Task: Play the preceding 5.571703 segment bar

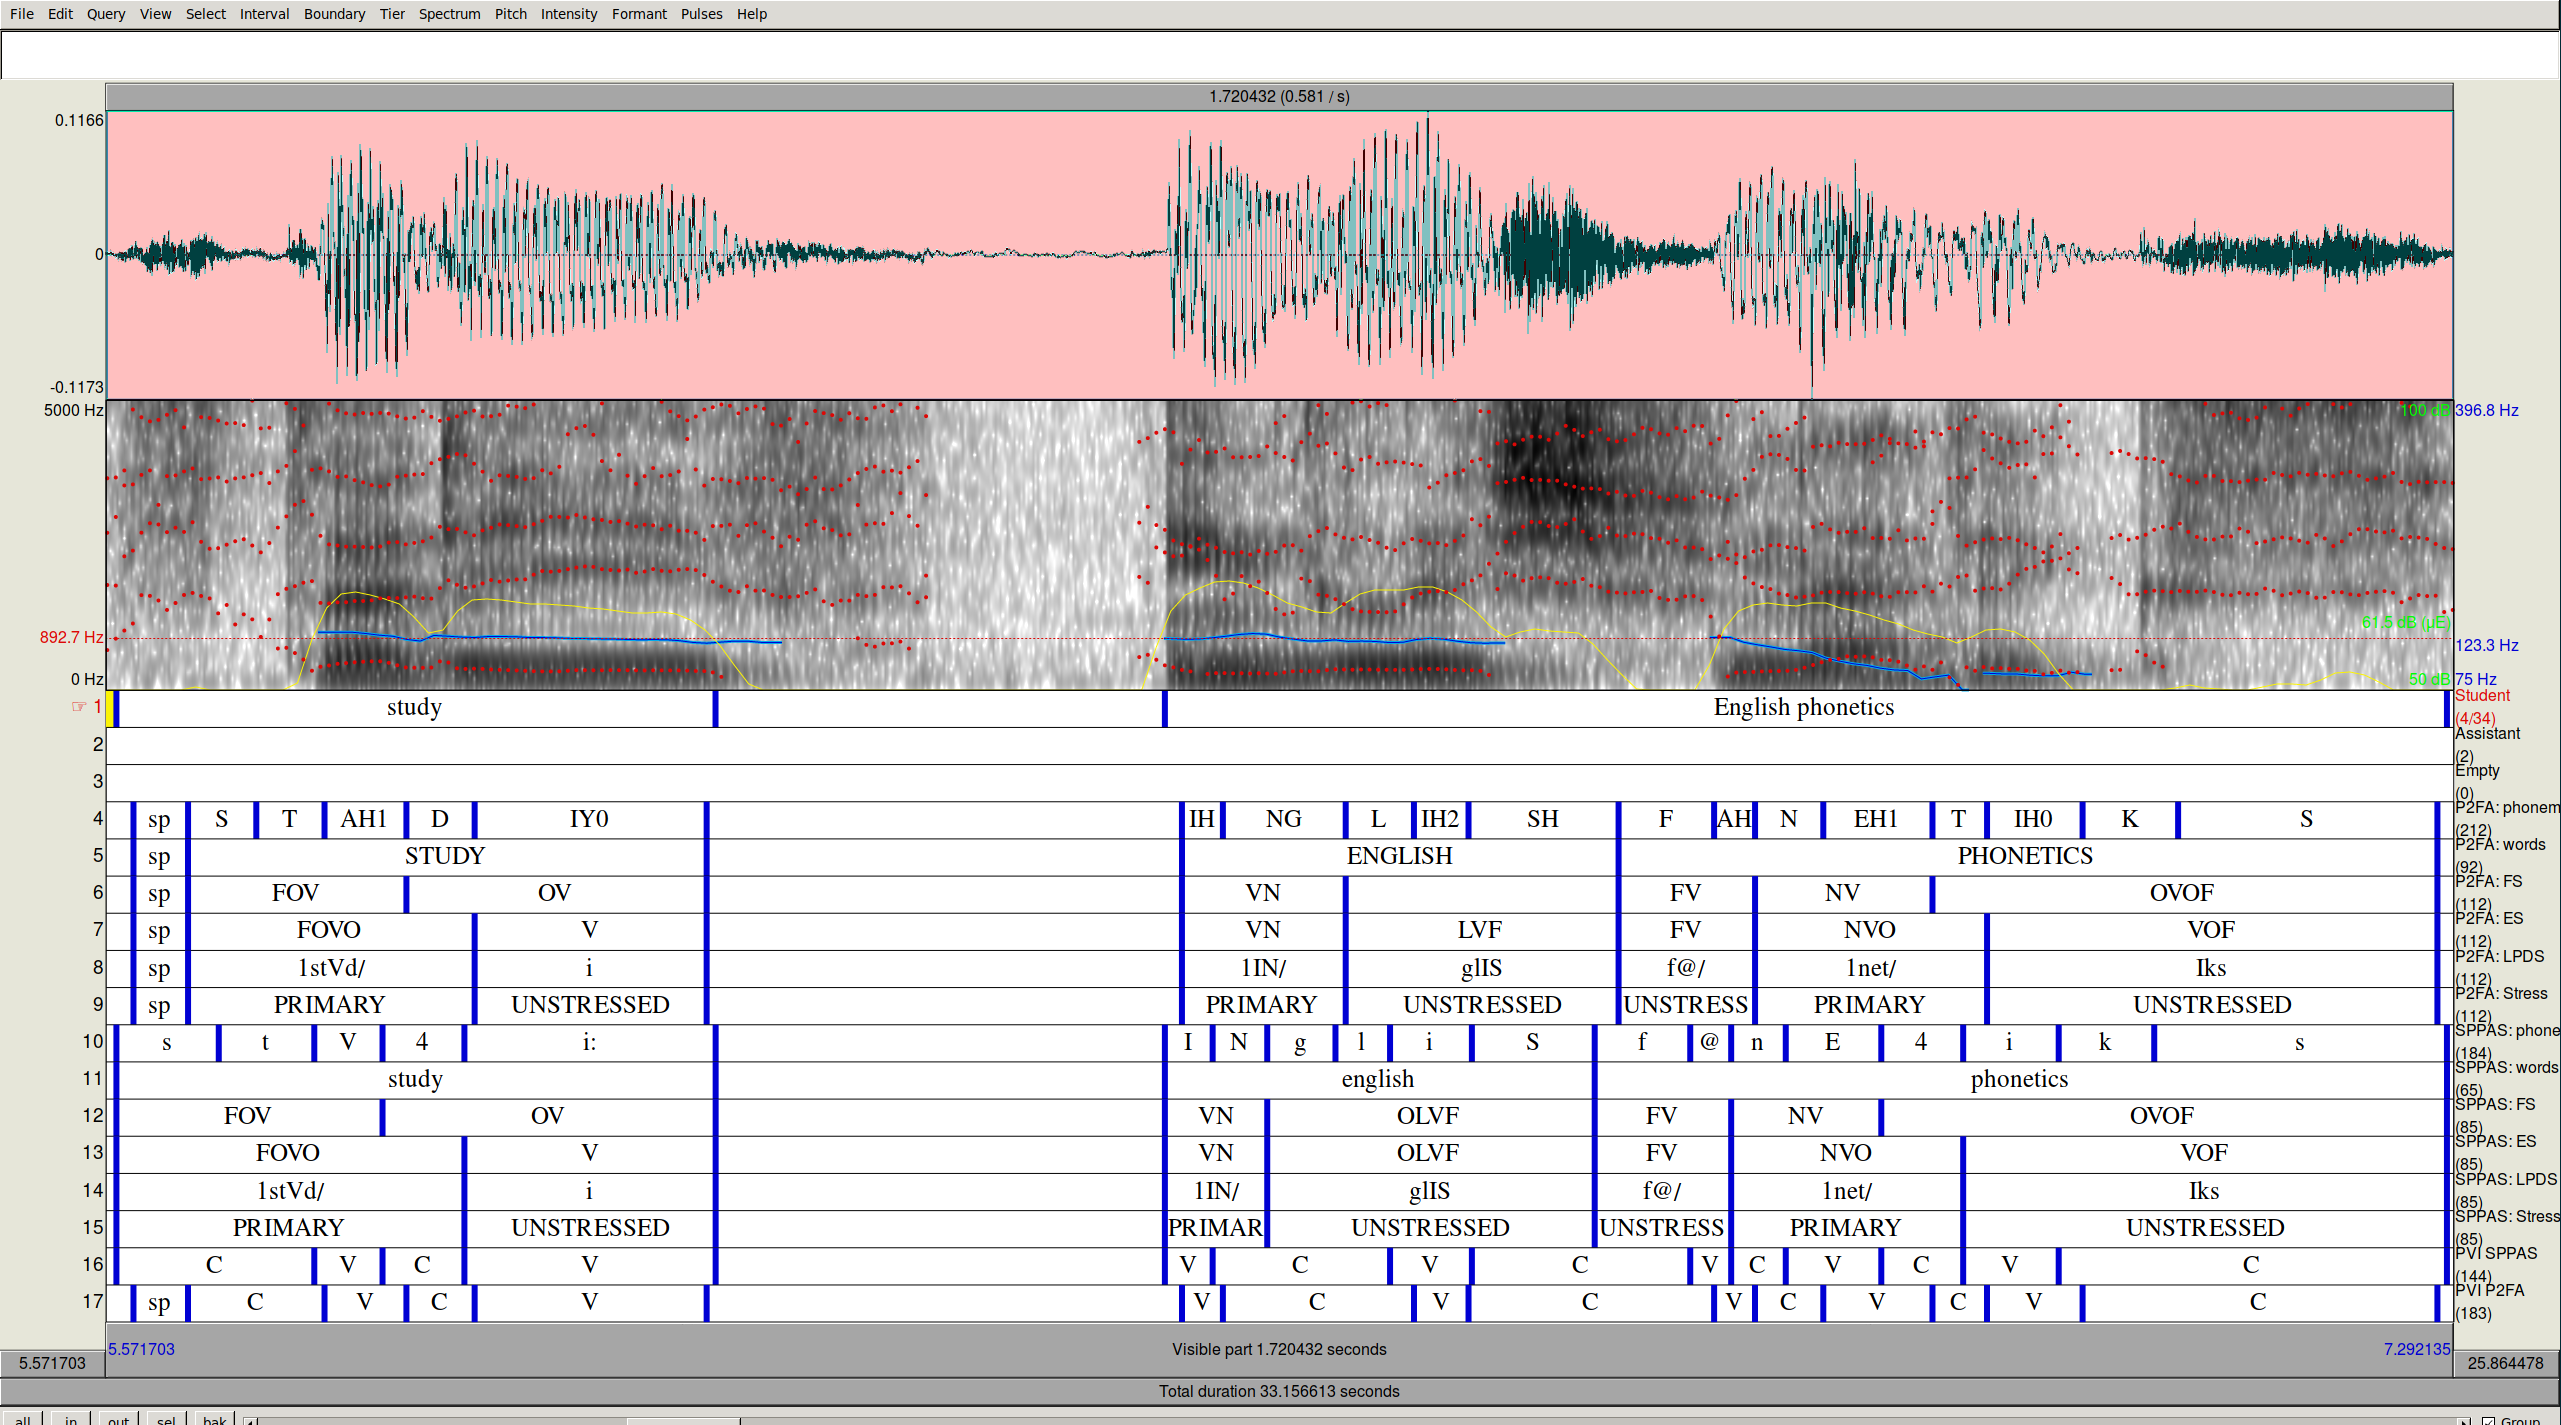Action: point(53,1363)
